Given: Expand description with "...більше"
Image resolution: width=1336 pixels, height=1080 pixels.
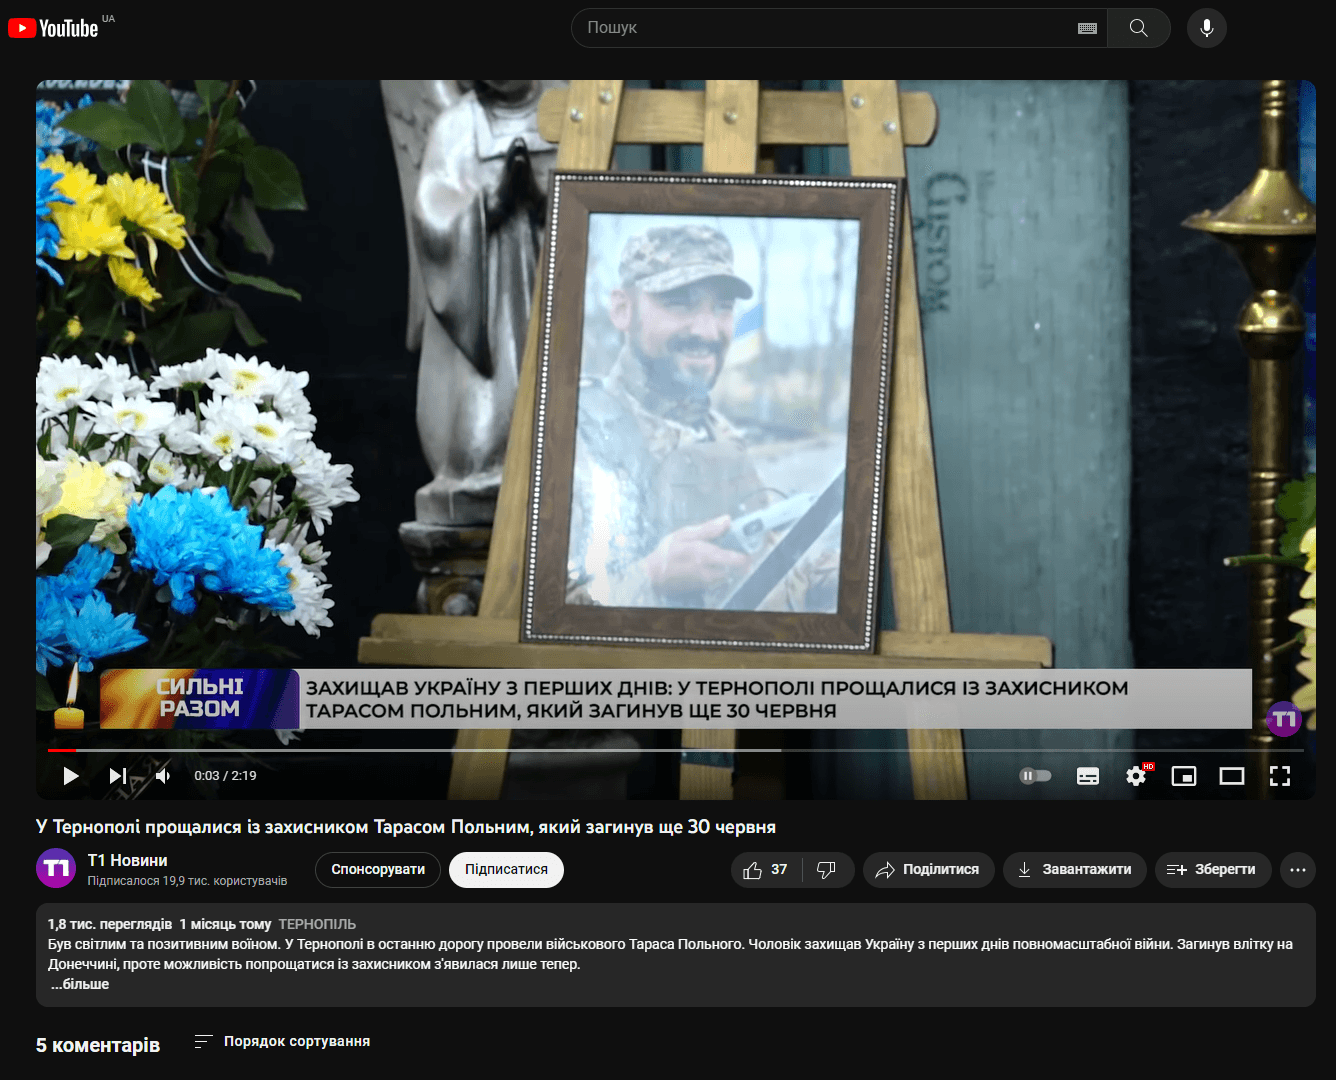Looking at the screenshot, I should [x=80, y=984].
